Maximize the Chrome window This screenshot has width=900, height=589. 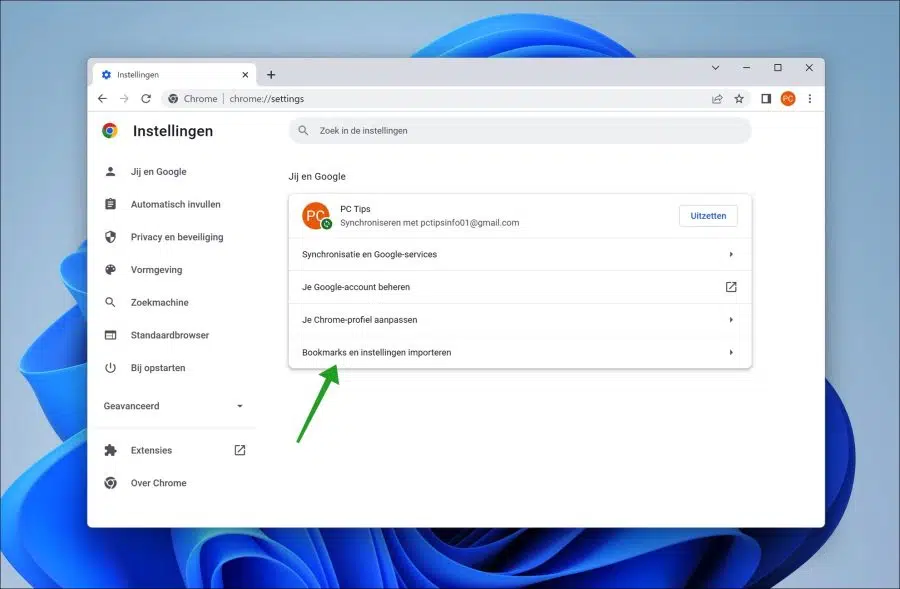(x=778, y=68)
